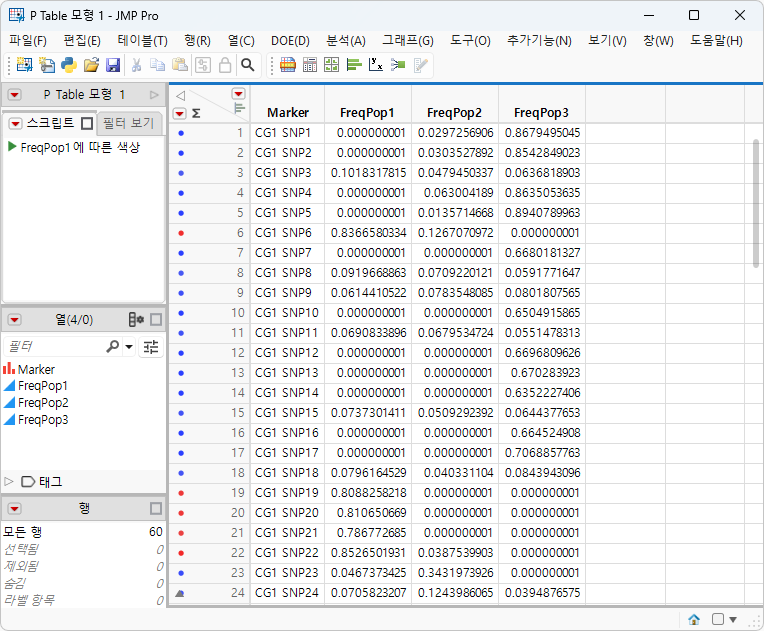Click the tag icon beside 태그
Image resolution: width=764 pixels, height=631 pixels.
(28, 482)
